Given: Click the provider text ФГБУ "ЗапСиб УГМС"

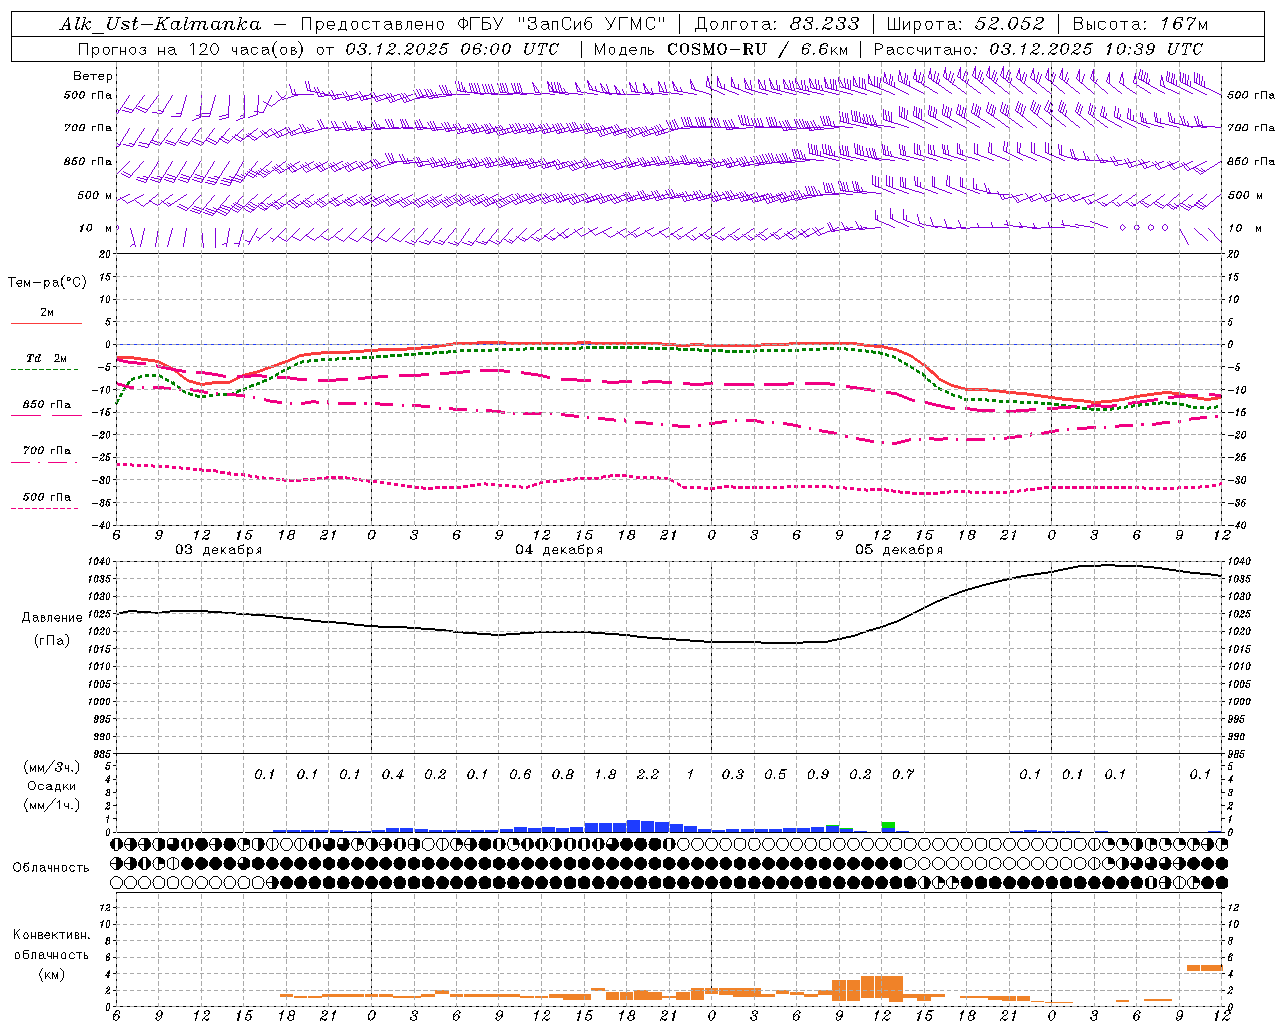Looking at the screenshot, I should tap(562, 24).
